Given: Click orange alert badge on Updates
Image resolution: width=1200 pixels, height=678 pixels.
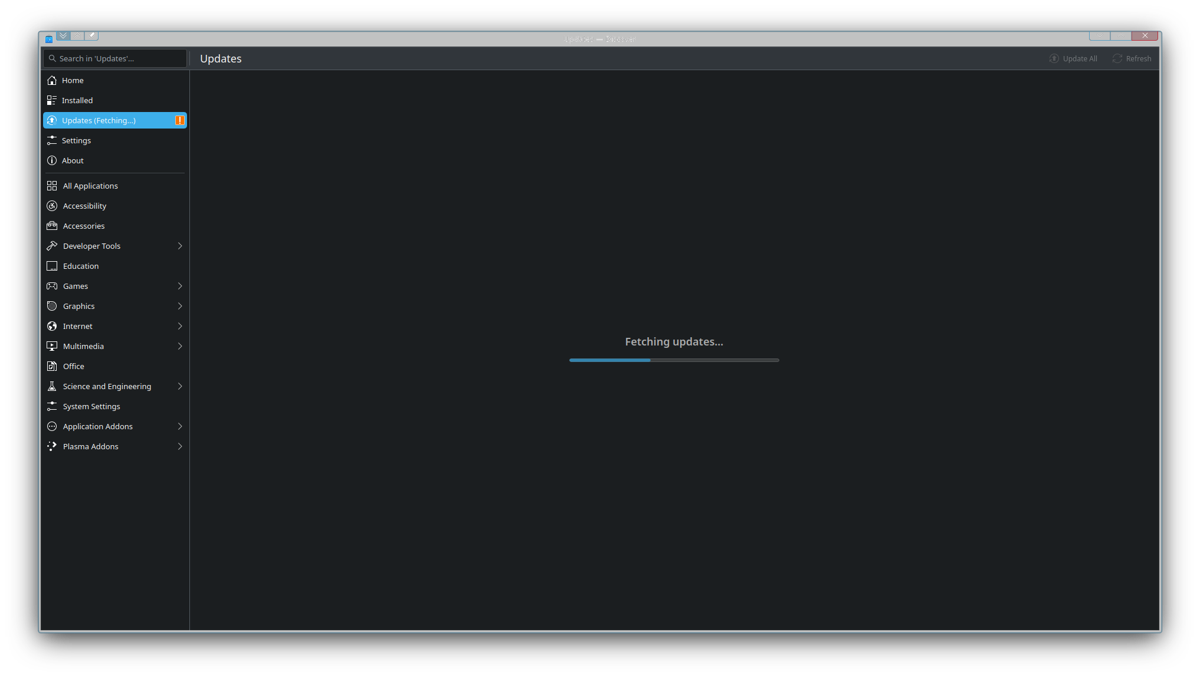Looking at the screenshot, I should 179,120.
